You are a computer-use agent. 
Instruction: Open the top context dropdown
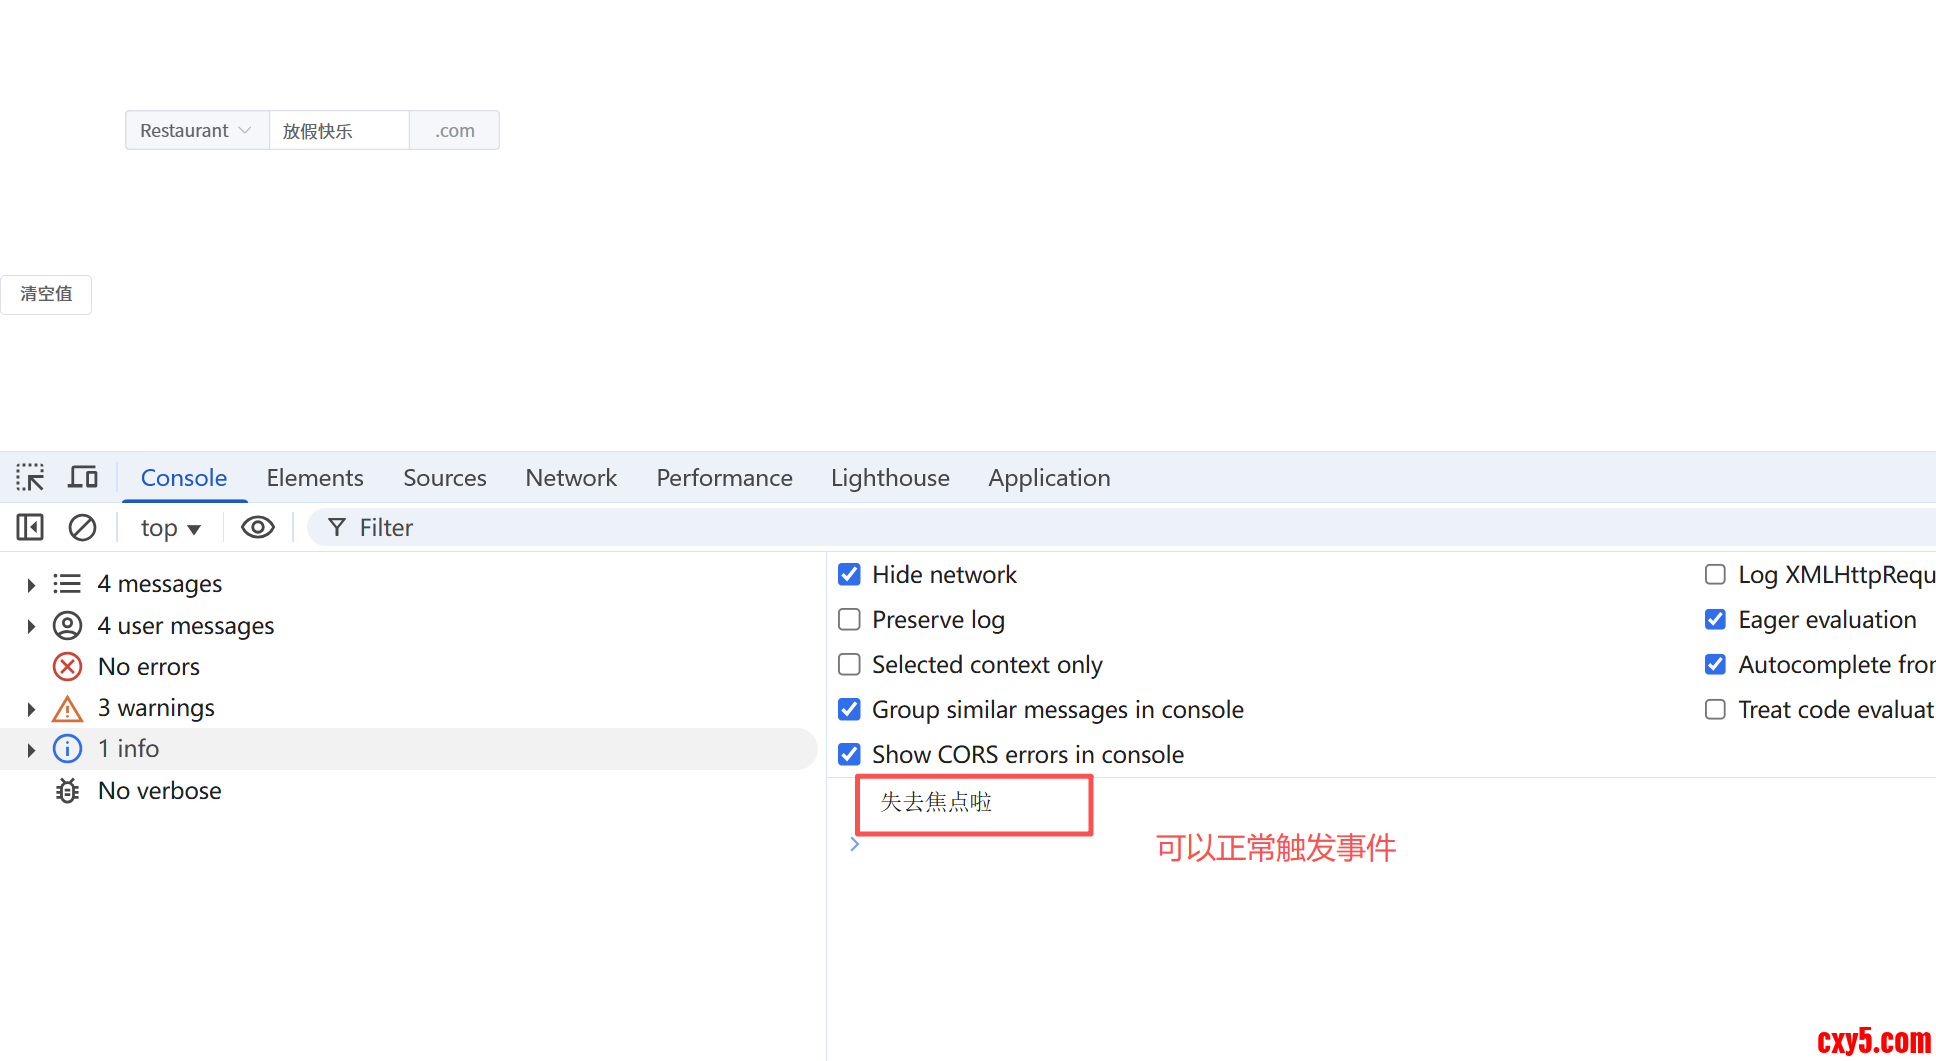170,528
